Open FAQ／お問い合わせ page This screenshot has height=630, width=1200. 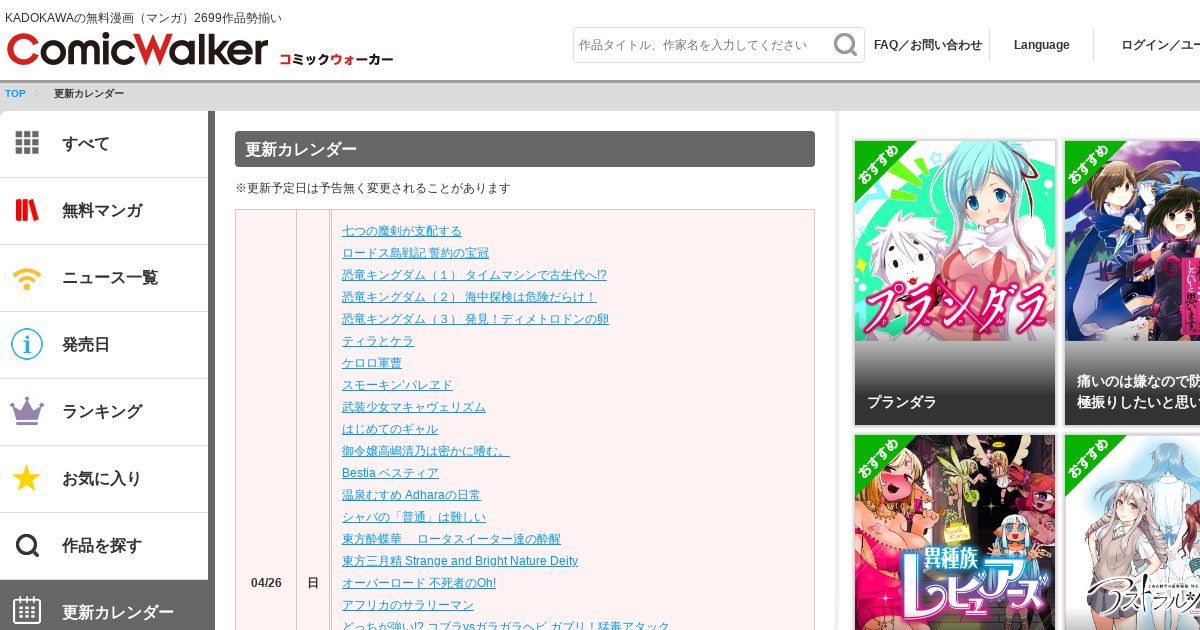(x=928, y=45)
